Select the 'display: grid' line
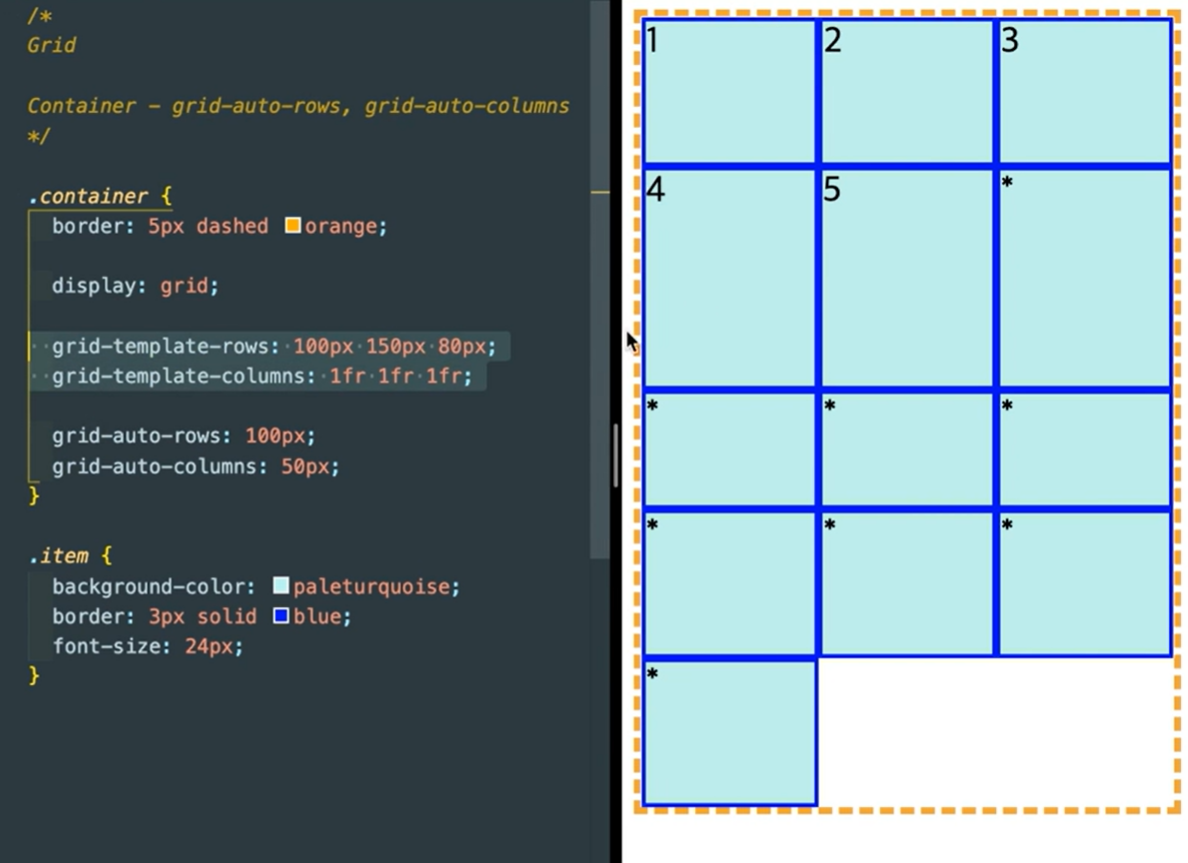1188x863 pixels. 134,286
